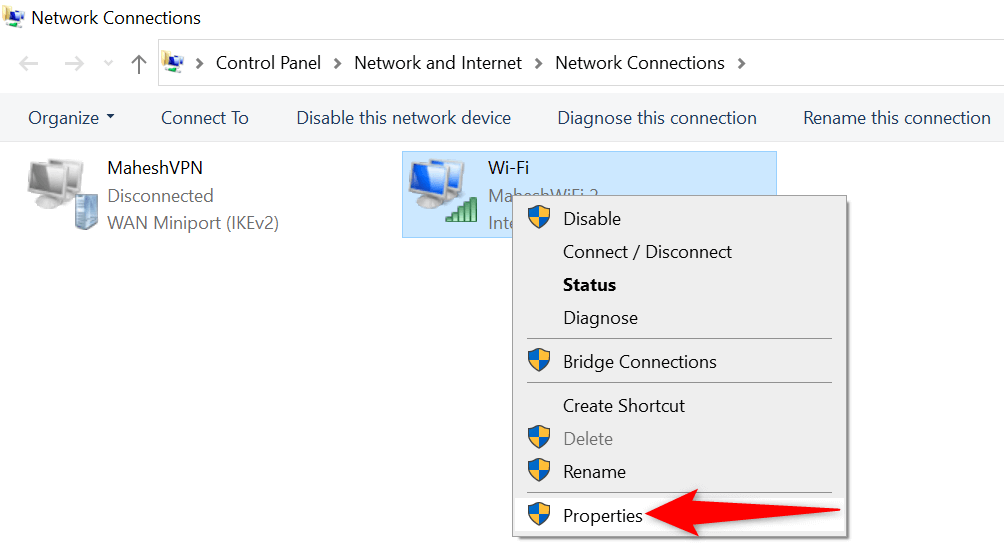Click the MaheshVPN adapter icon

pyautogui.click(x=62, y=194)
